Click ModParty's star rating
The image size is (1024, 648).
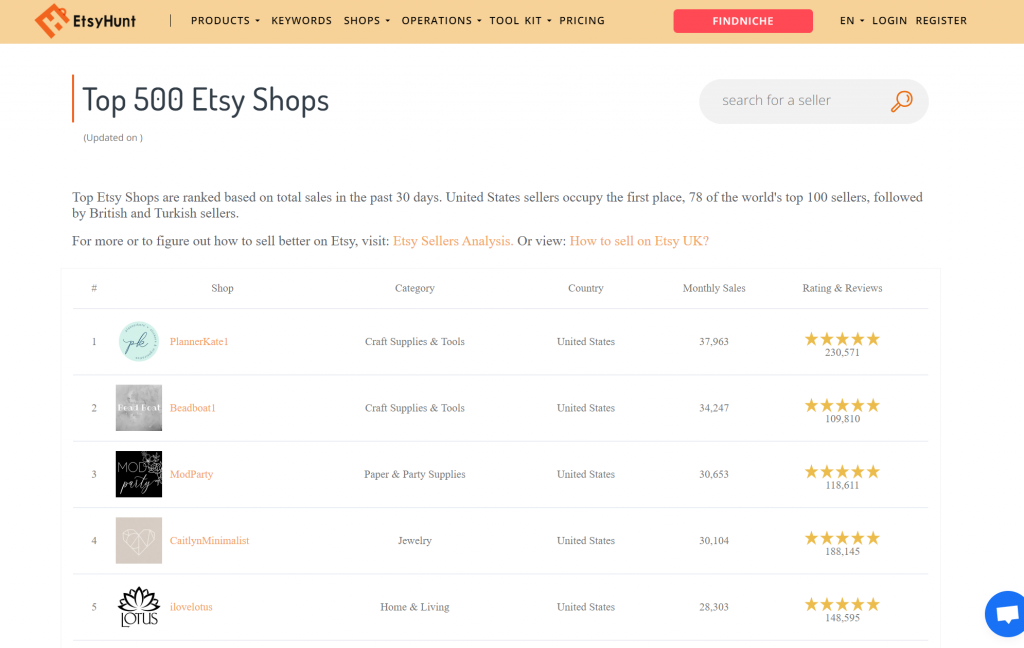pyautogui.click(x=841, y=470)
